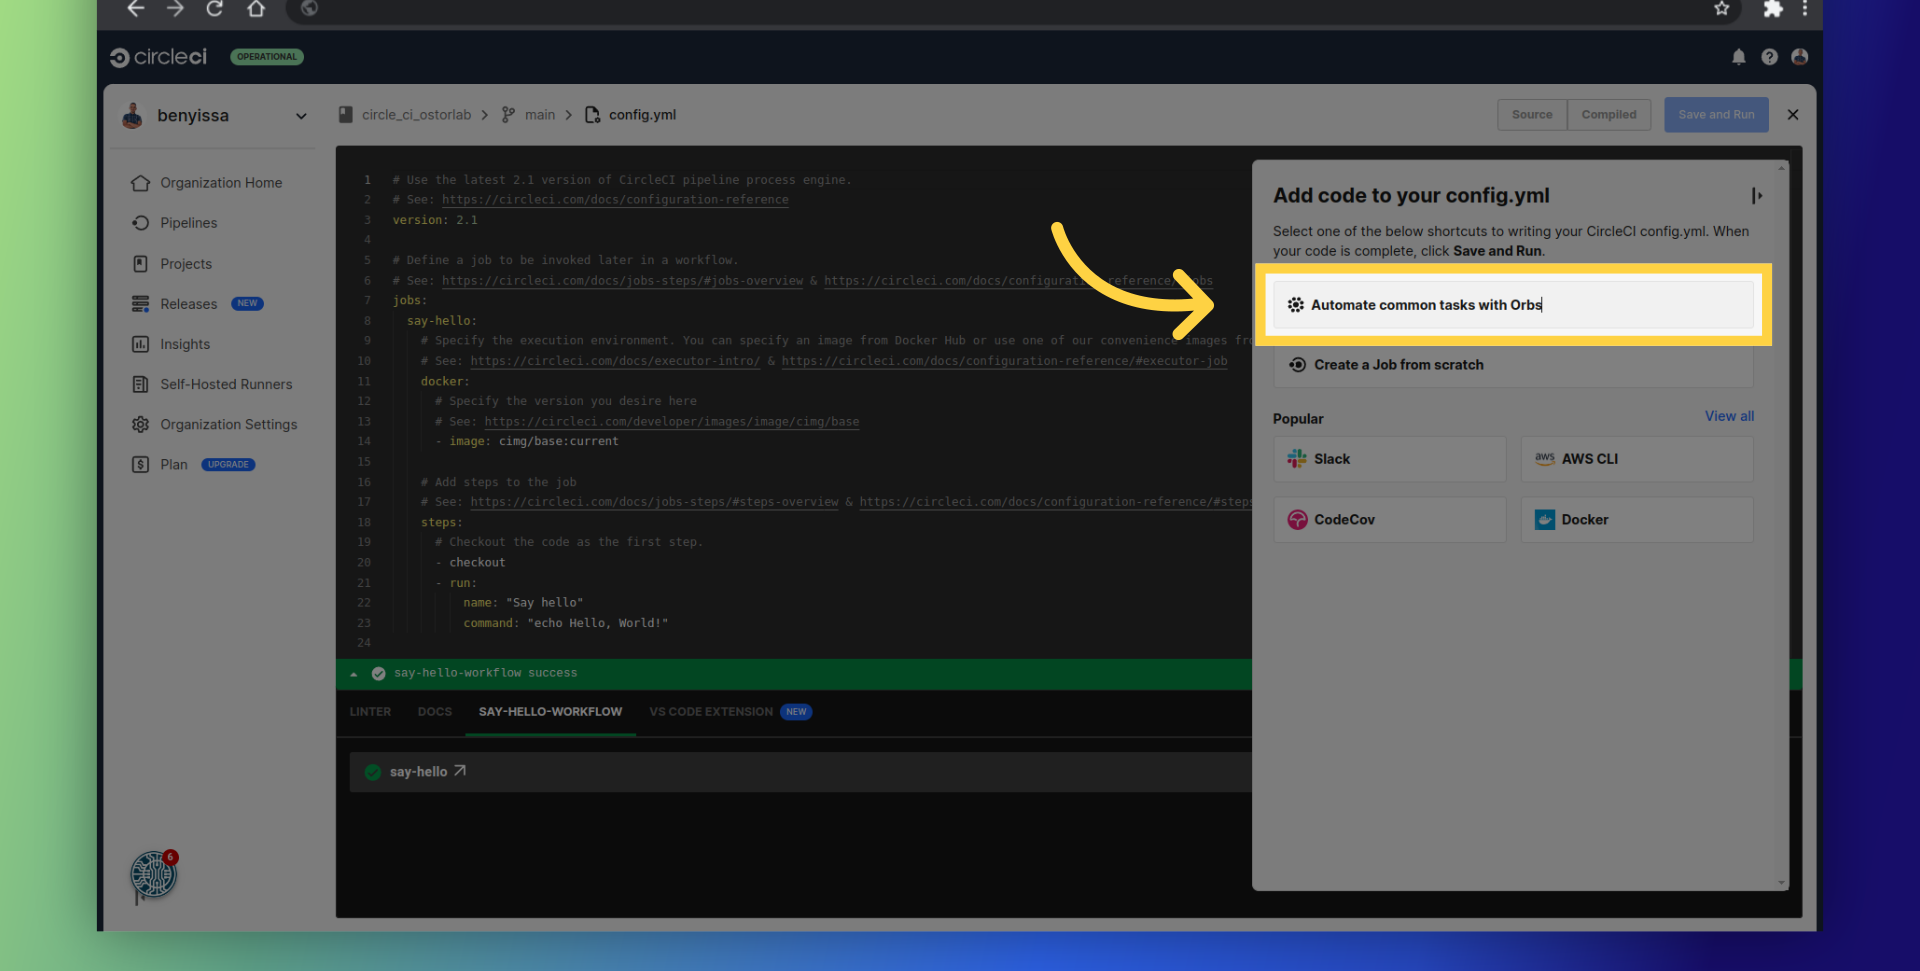Select the main branch breadcrumb

coord(539,115)
